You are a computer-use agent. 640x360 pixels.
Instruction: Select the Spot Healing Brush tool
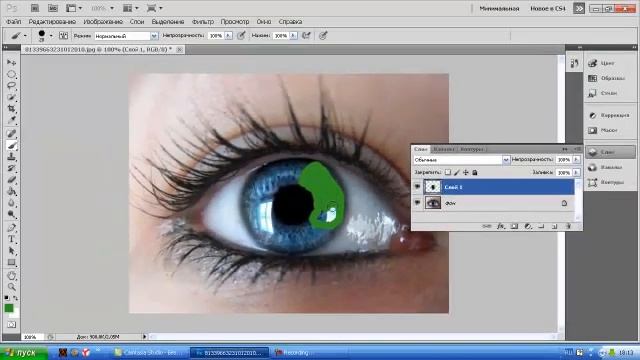[11, 133]
